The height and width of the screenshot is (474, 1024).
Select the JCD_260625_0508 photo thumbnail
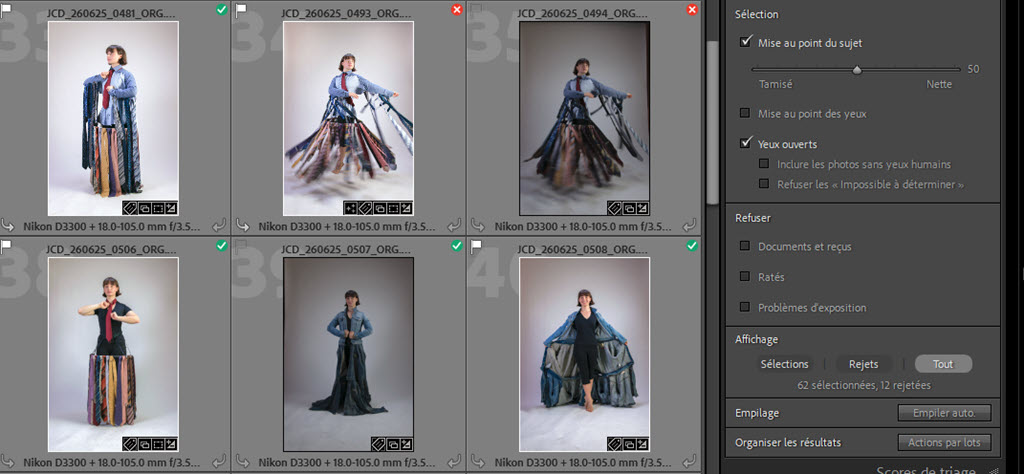(584, 355)
